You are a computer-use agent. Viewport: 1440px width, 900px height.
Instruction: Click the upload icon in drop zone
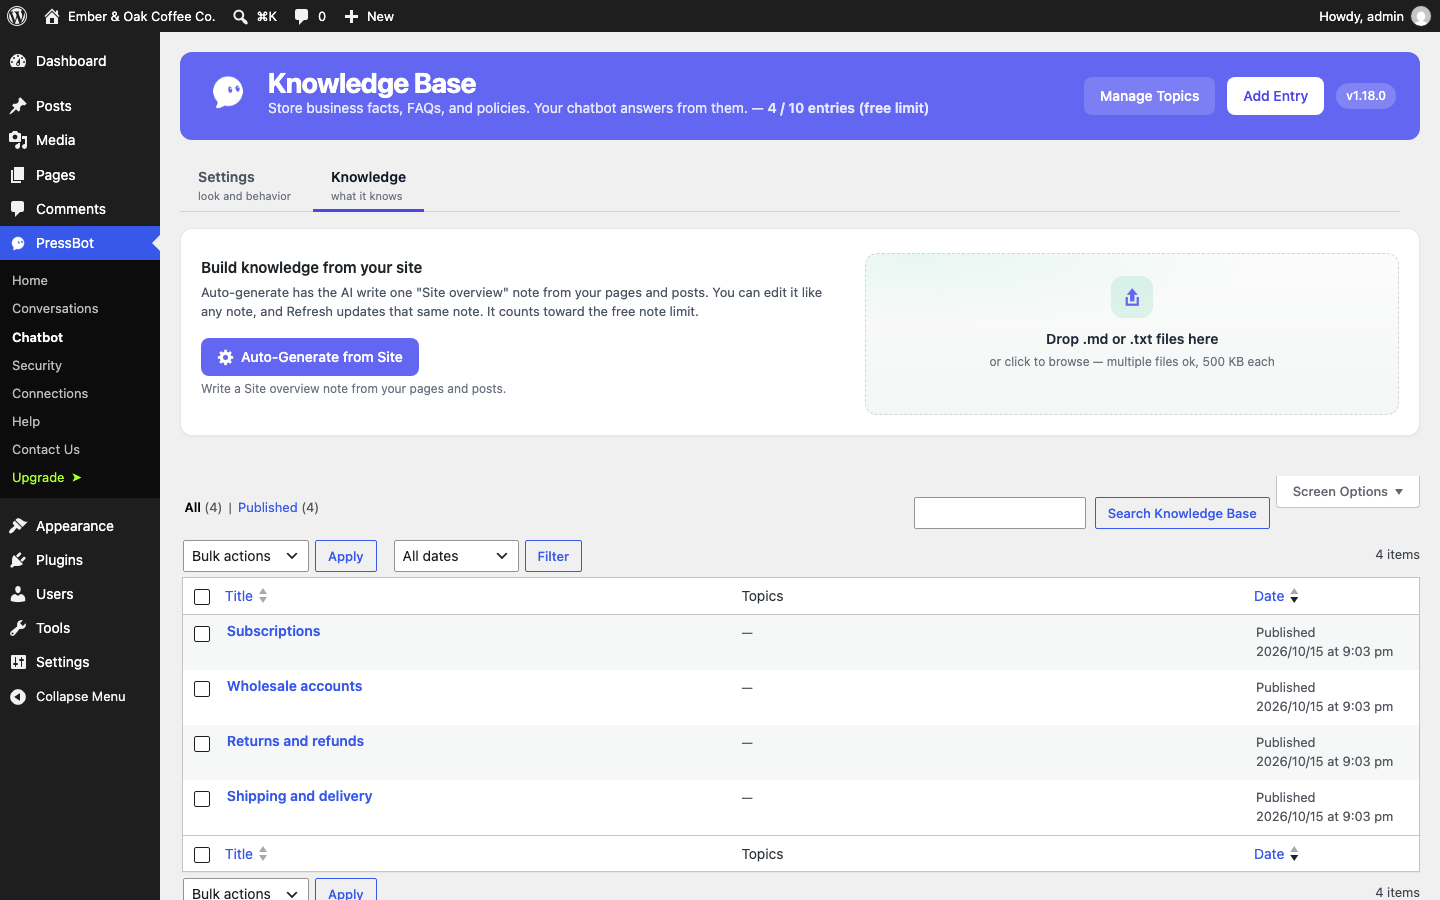pyautogui.click(x=1132, y=297)
